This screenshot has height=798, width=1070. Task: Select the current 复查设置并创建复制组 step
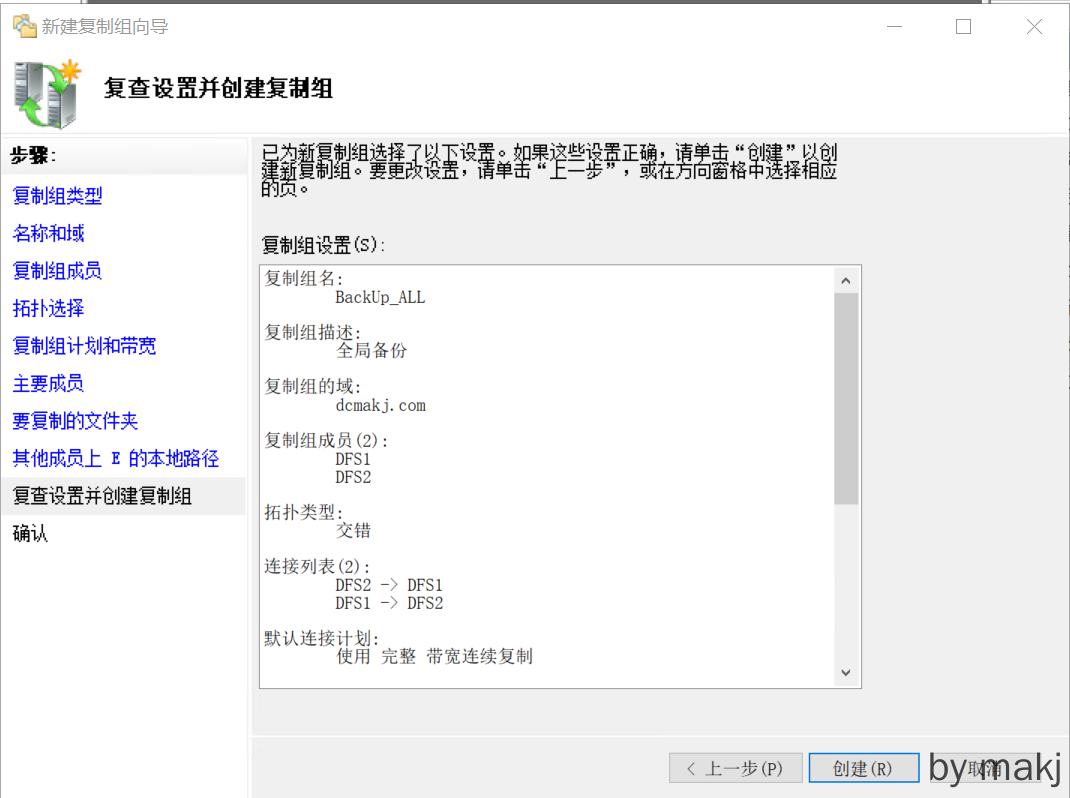pos(102,496)
